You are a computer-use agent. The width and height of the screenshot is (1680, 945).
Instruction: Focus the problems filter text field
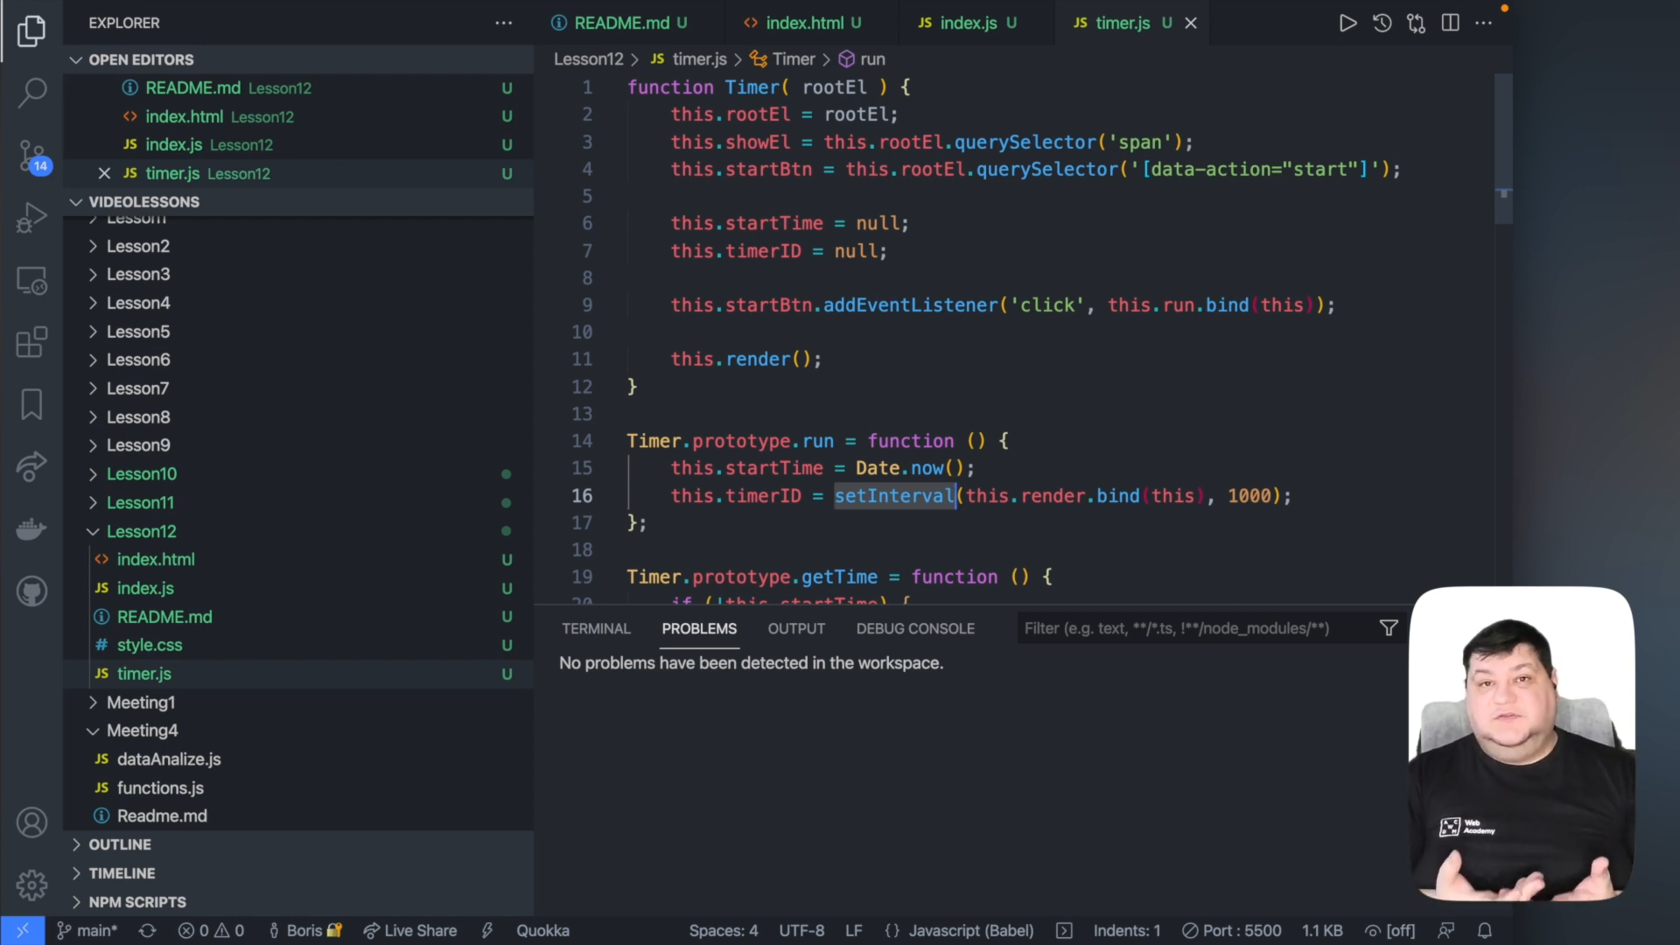coord(1195,628)
